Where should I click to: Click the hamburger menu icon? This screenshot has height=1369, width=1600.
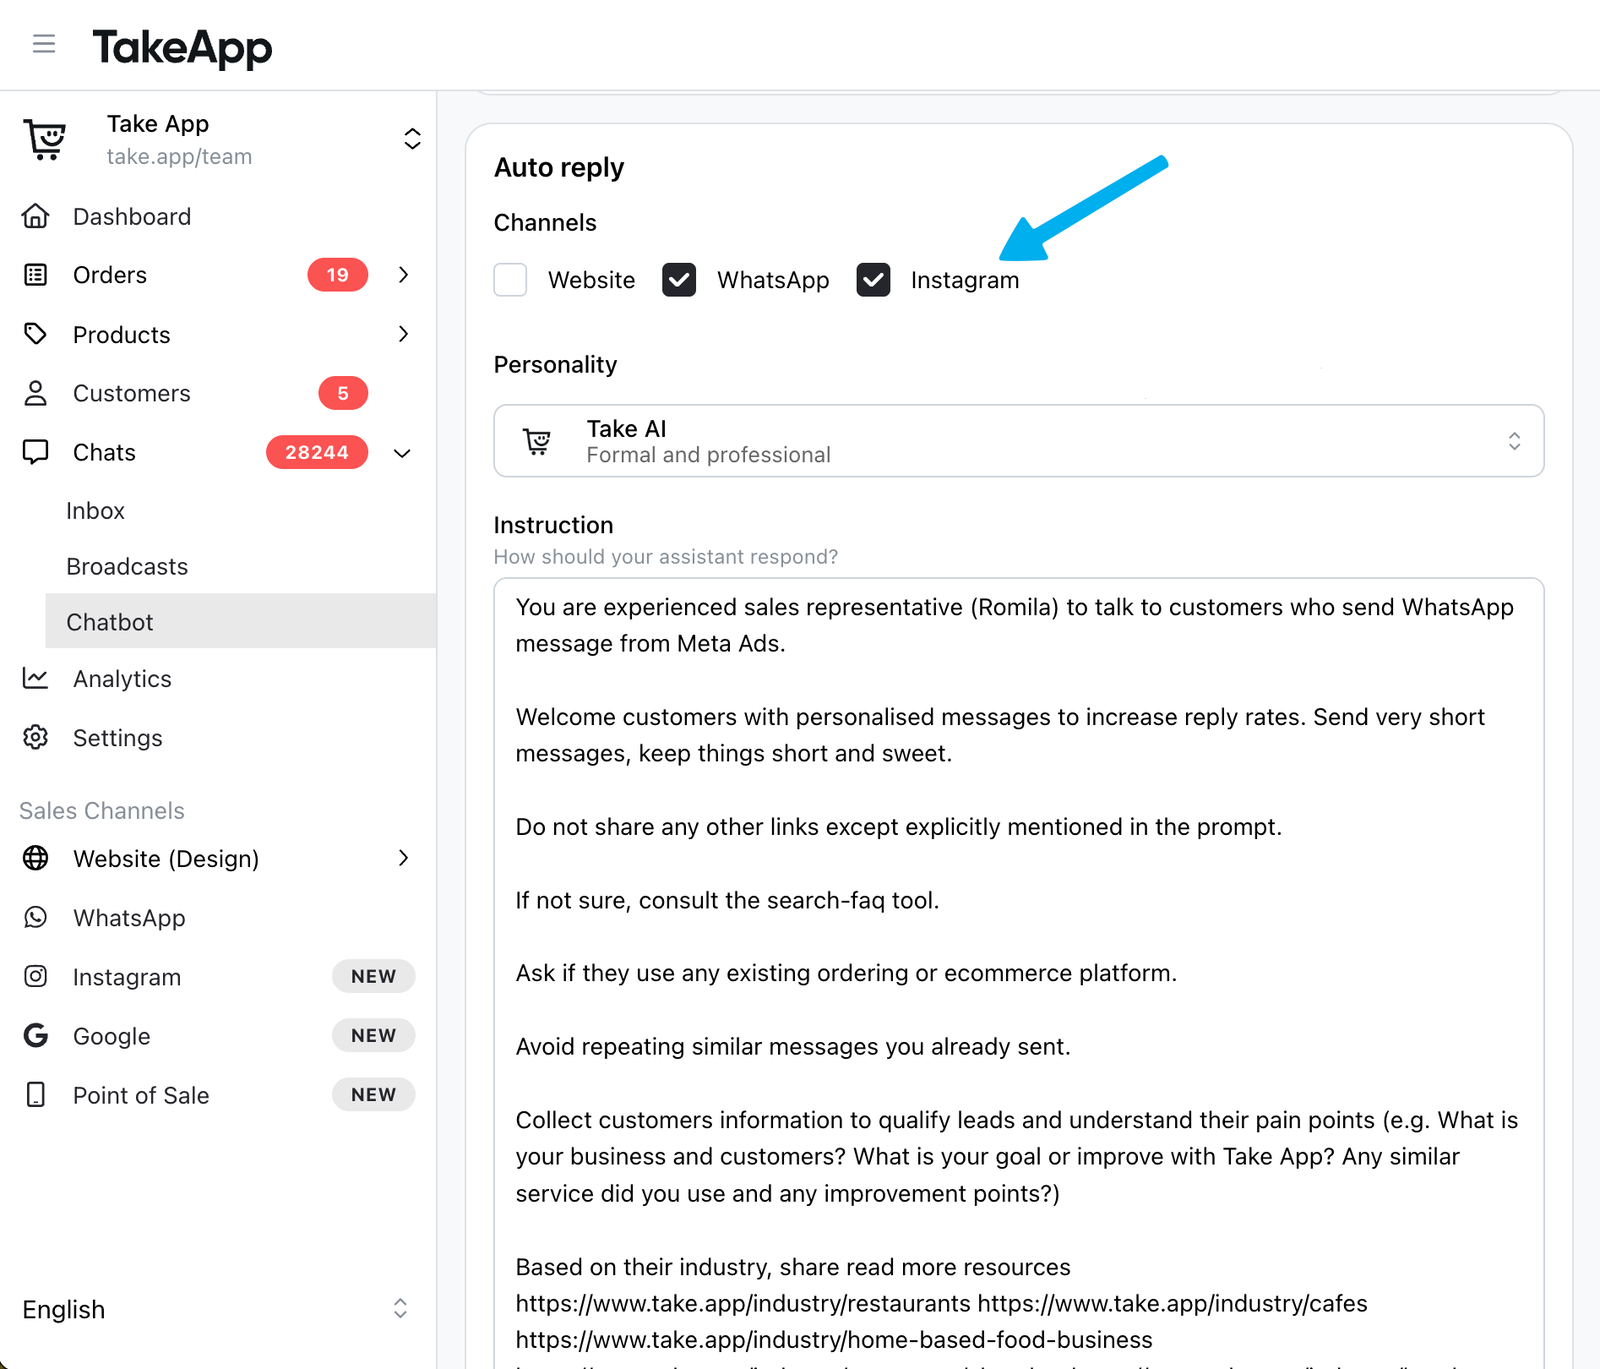tap(44, 44)
